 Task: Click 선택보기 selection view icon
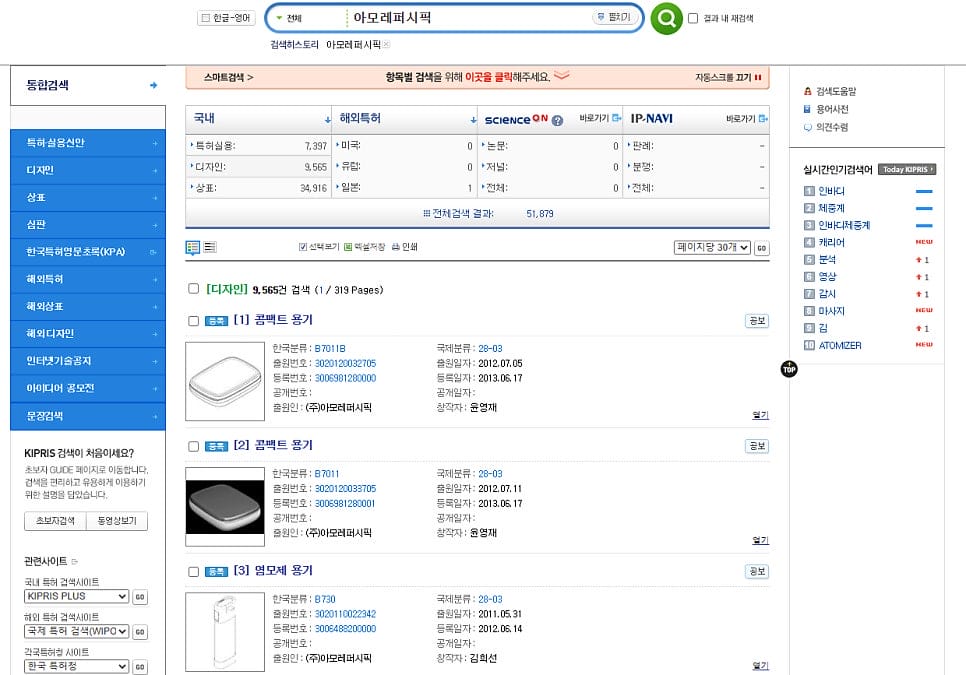319,247
